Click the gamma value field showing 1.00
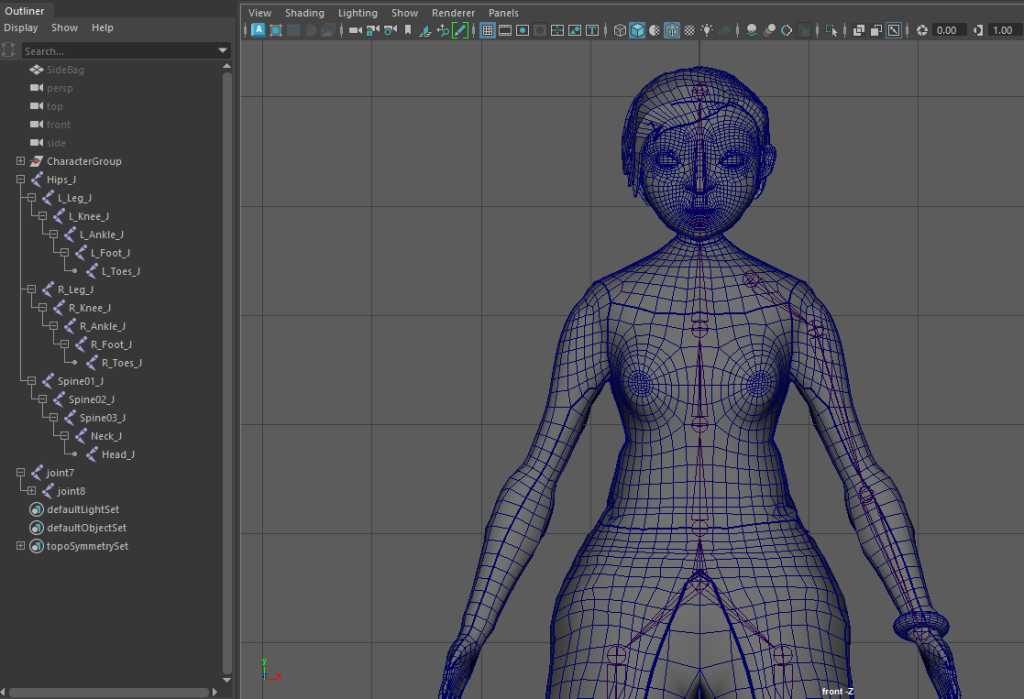Image resolution: width=1024 pixels, height=699 pixels. tap(1003, 30)
